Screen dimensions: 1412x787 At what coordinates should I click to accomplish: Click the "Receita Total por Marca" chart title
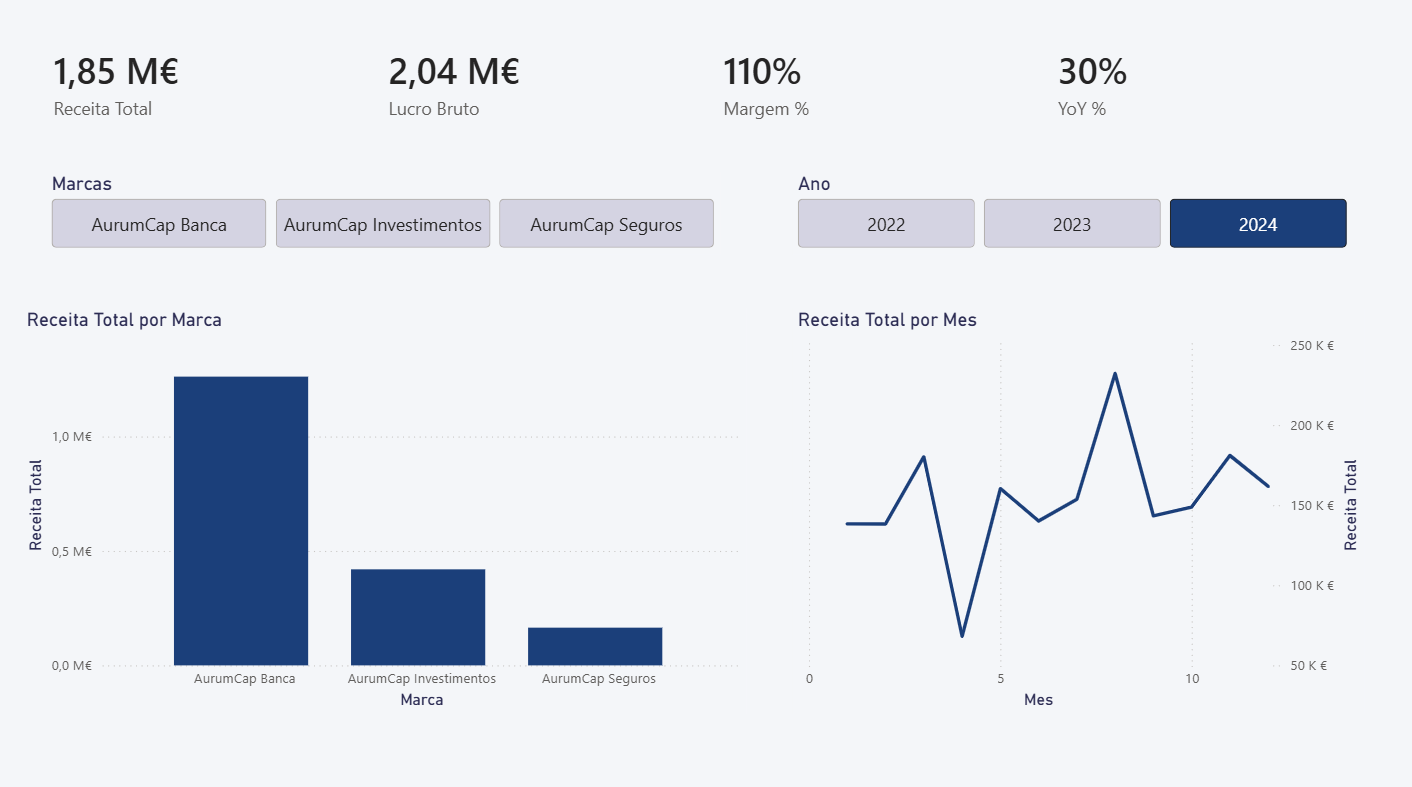click(124, 320)
